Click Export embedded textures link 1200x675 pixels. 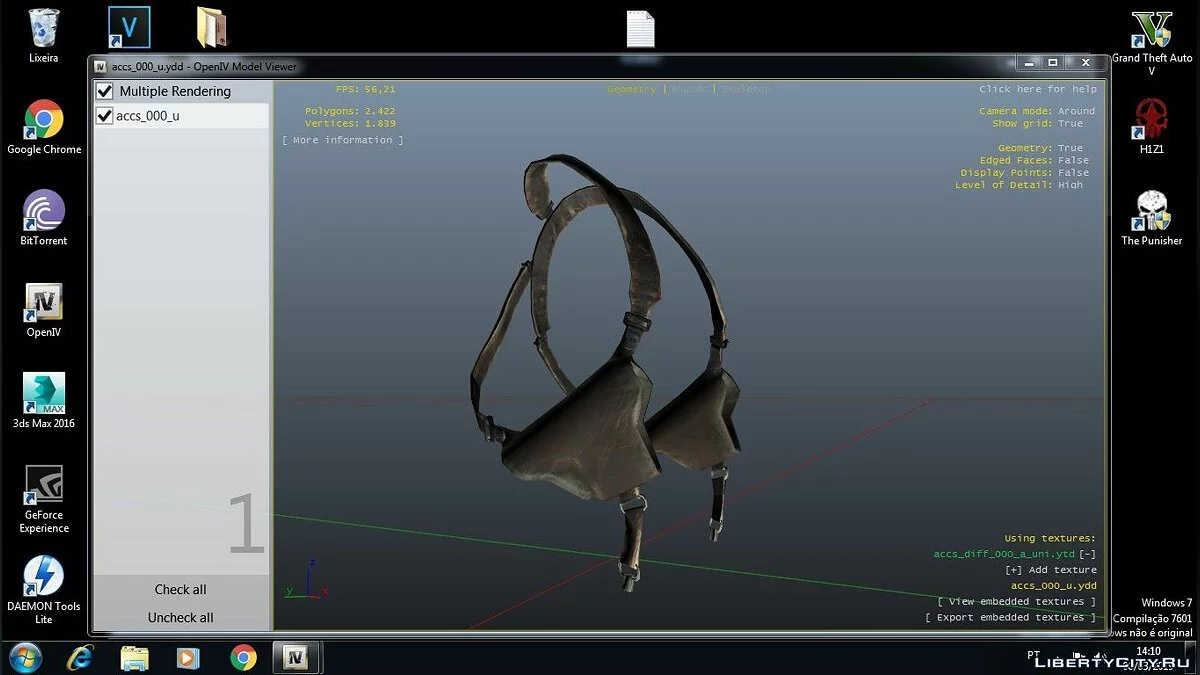[x=1010, y=618]
